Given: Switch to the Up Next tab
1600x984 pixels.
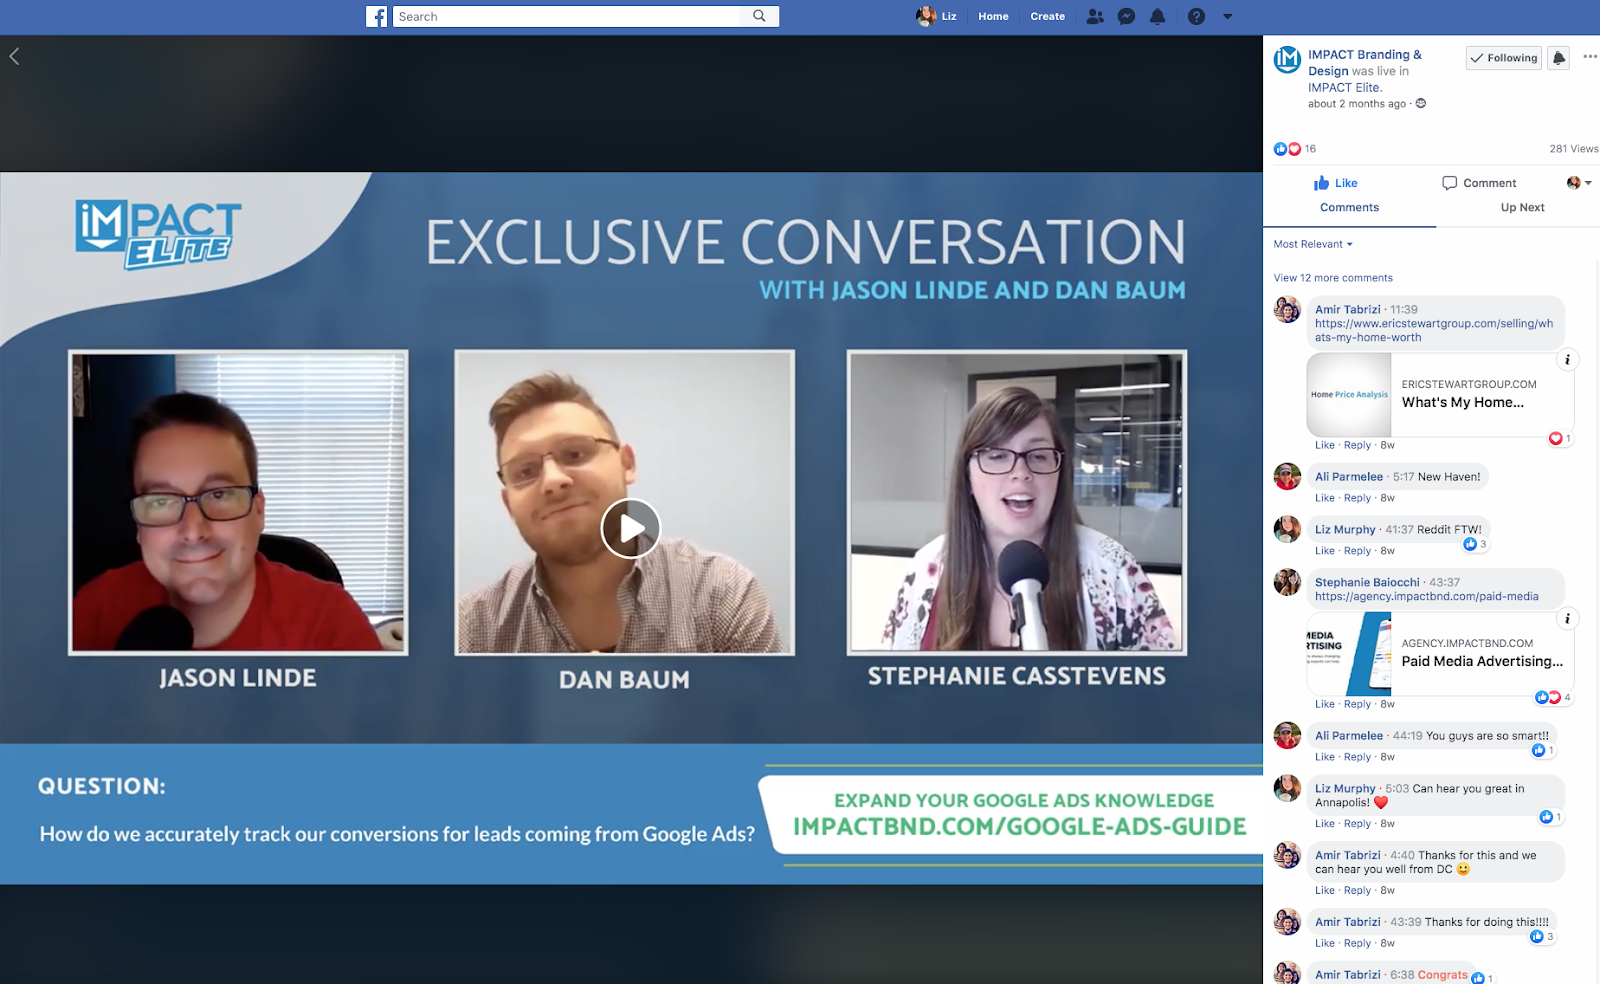Looking at the screenshot, I should coord(1522,207).
